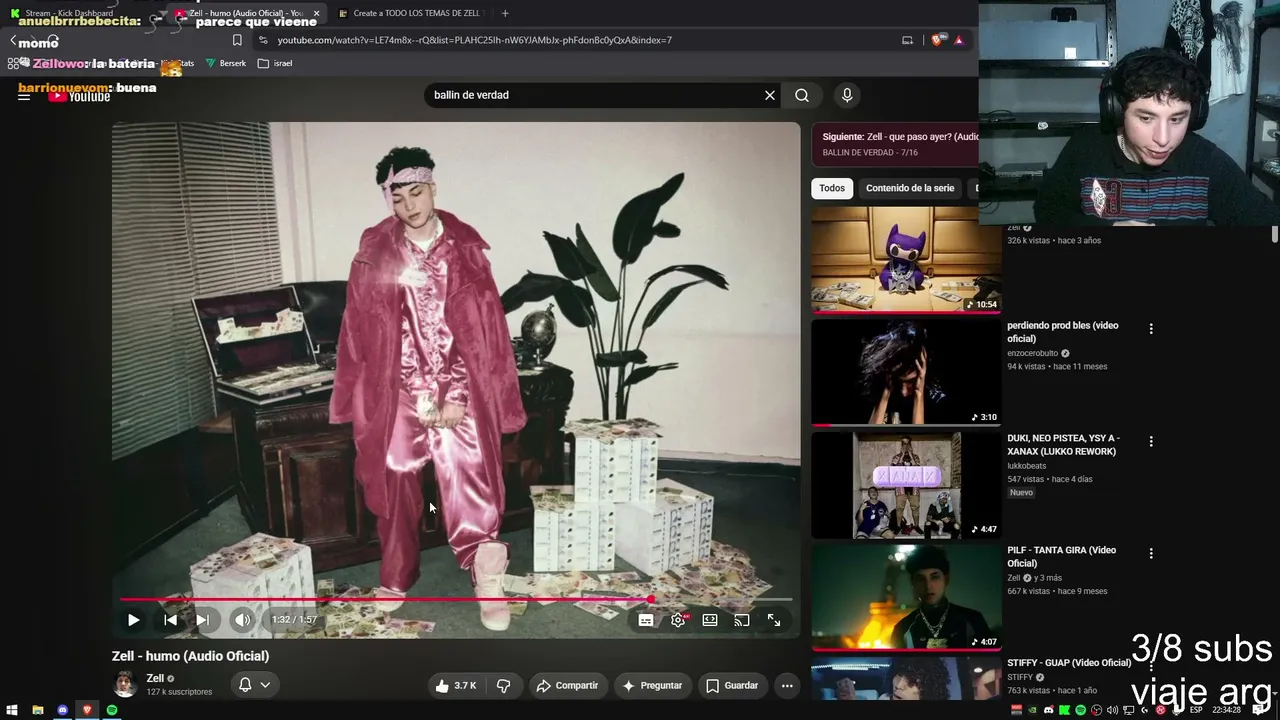Open the 'PILF - TANTA GIRA' thumbnail
The image size is (1280, 720).
[x=906, y=597]
